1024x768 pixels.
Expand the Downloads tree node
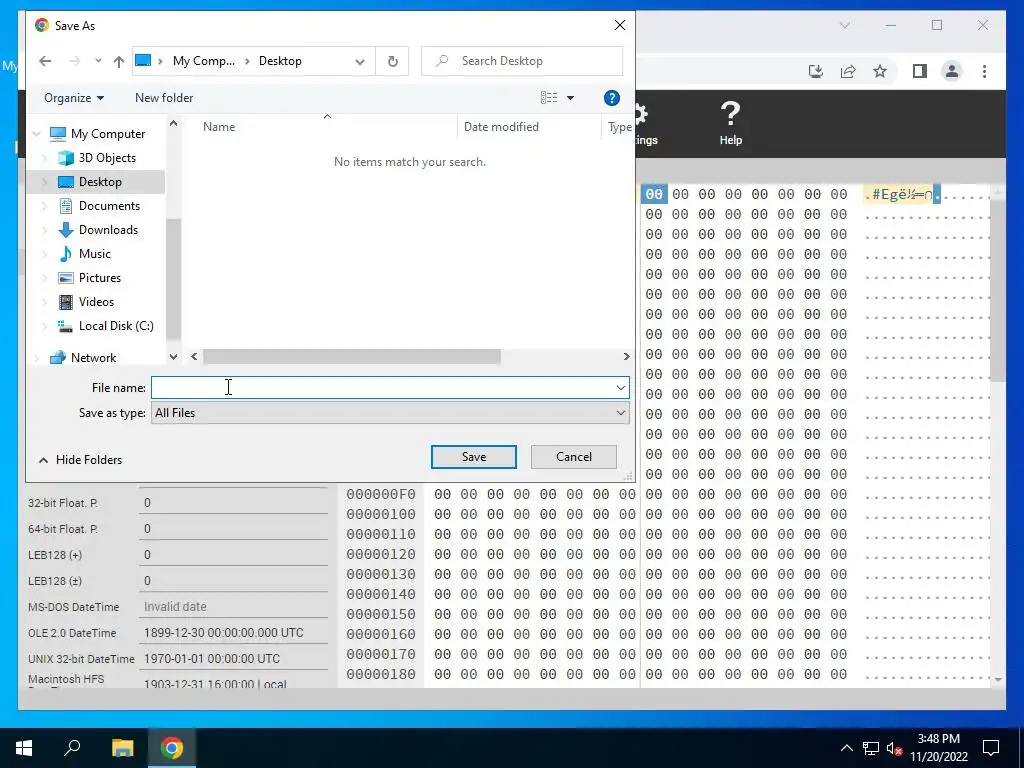pos(44,230)
